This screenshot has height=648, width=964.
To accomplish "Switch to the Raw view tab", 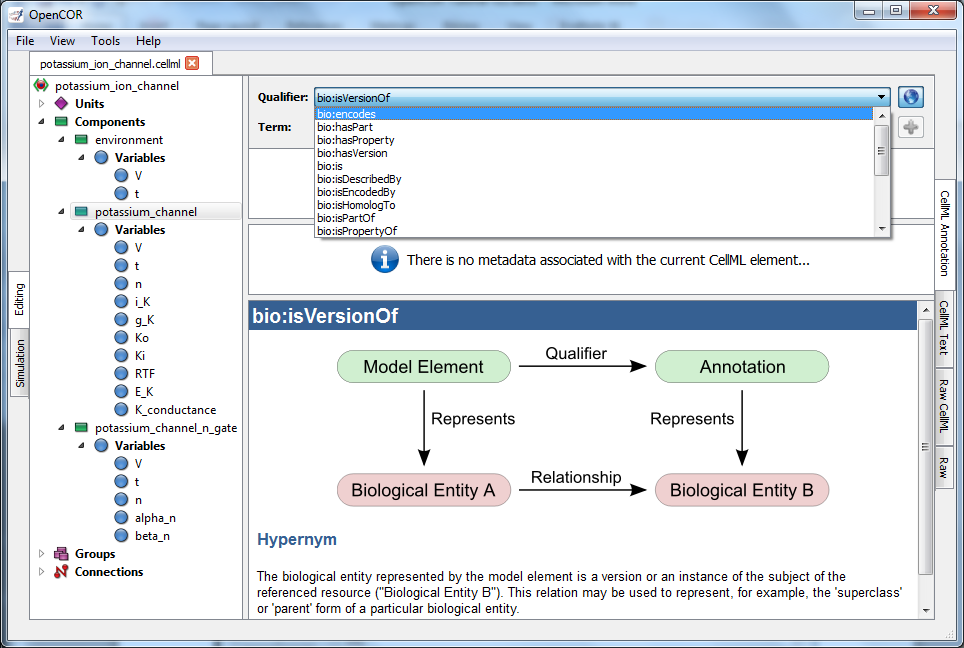I will pyautogui.click(x=944, y=468).
